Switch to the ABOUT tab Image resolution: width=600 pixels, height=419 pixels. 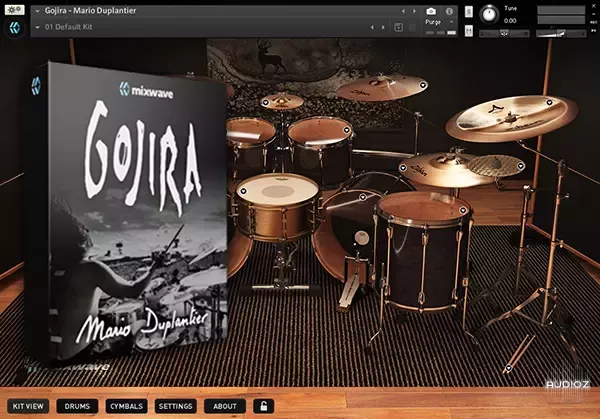click(225, 406)
